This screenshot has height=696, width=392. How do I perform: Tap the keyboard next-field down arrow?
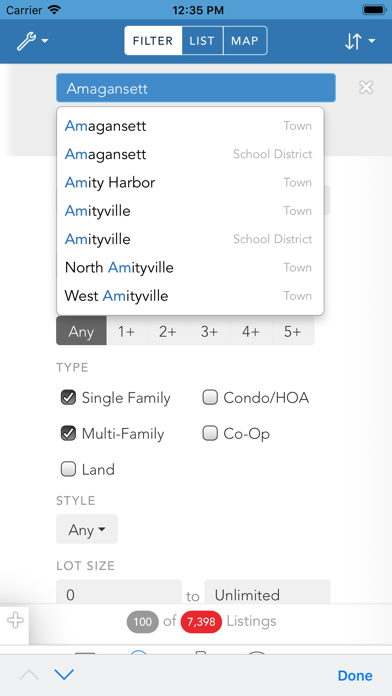pyautogui.click(x=64, y=675)
